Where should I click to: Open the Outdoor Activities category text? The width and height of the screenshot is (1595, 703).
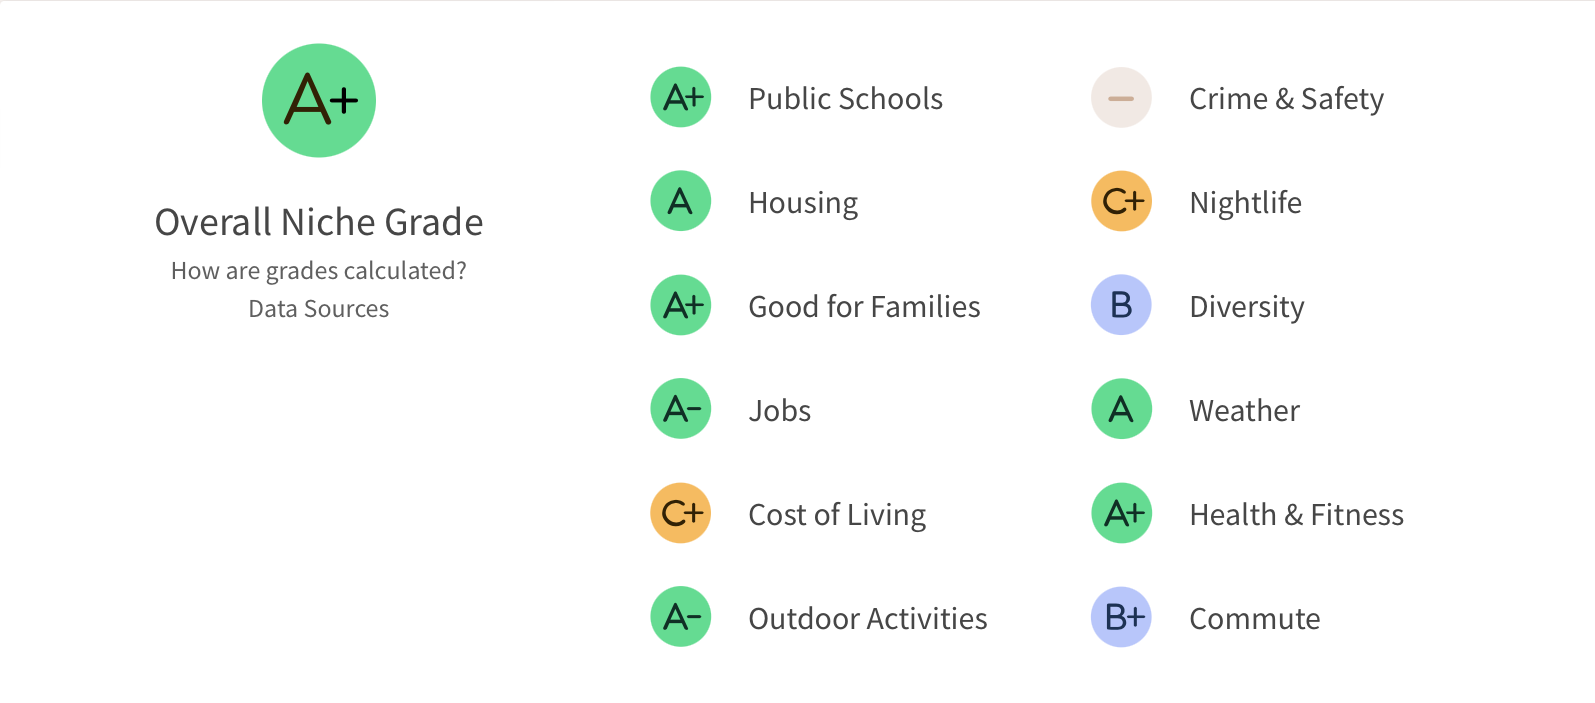point(867,618)
